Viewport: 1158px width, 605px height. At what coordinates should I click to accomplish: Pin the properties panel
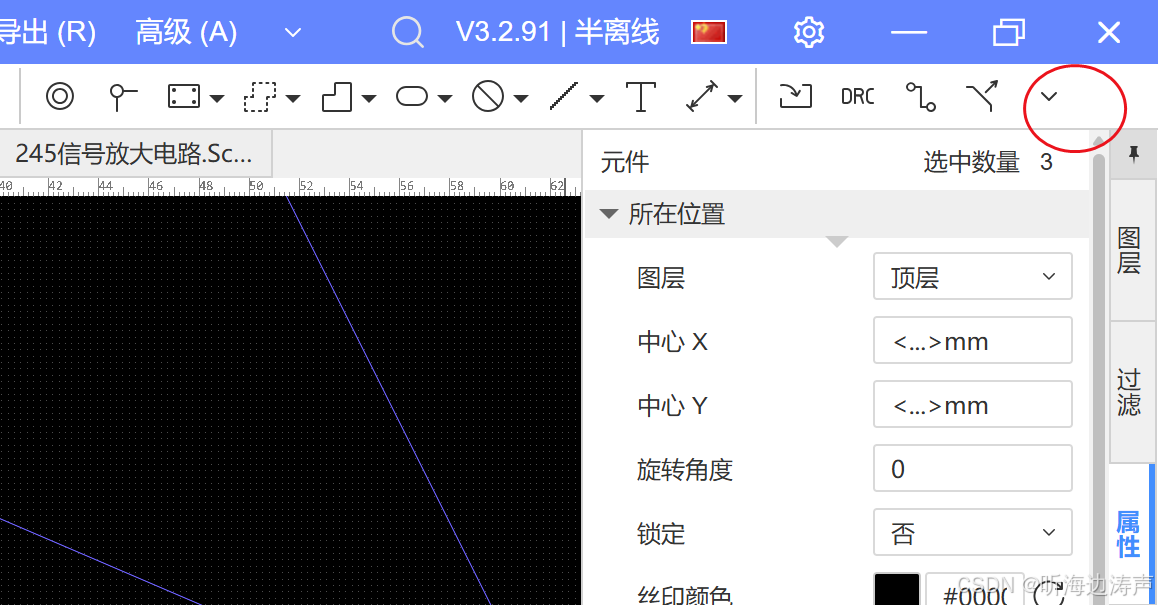pyautogui.click(x=1134, y=154)
